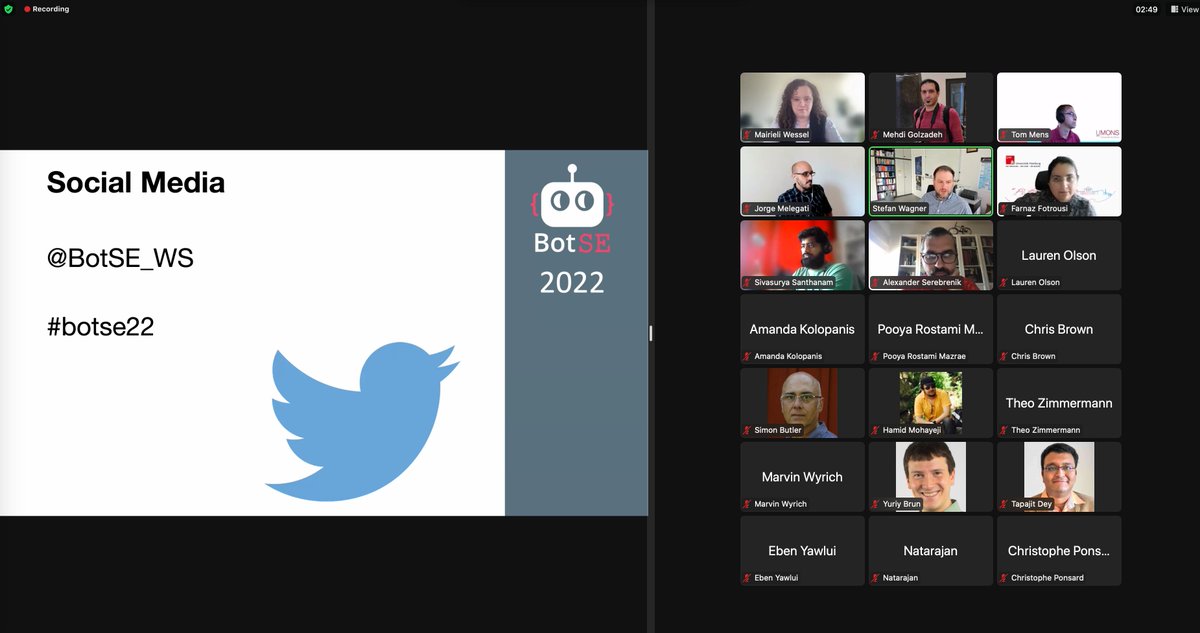Click the 02:49 meeting timer
Image resolution: width=1200 pixels, height=633 pixels.
coord(1147,9)
